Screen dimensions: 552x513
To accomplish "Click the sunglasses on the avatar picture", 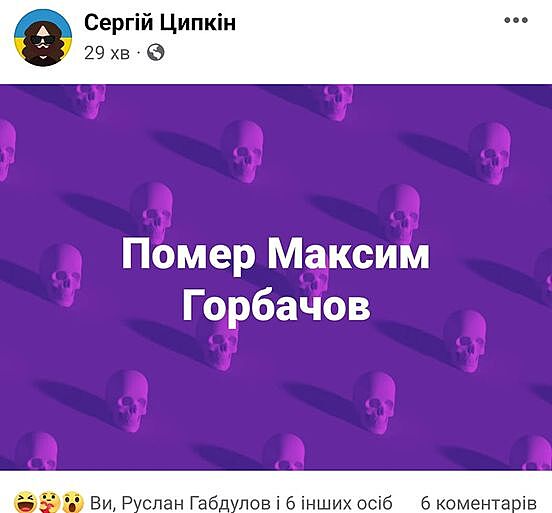I will point(42,40).
